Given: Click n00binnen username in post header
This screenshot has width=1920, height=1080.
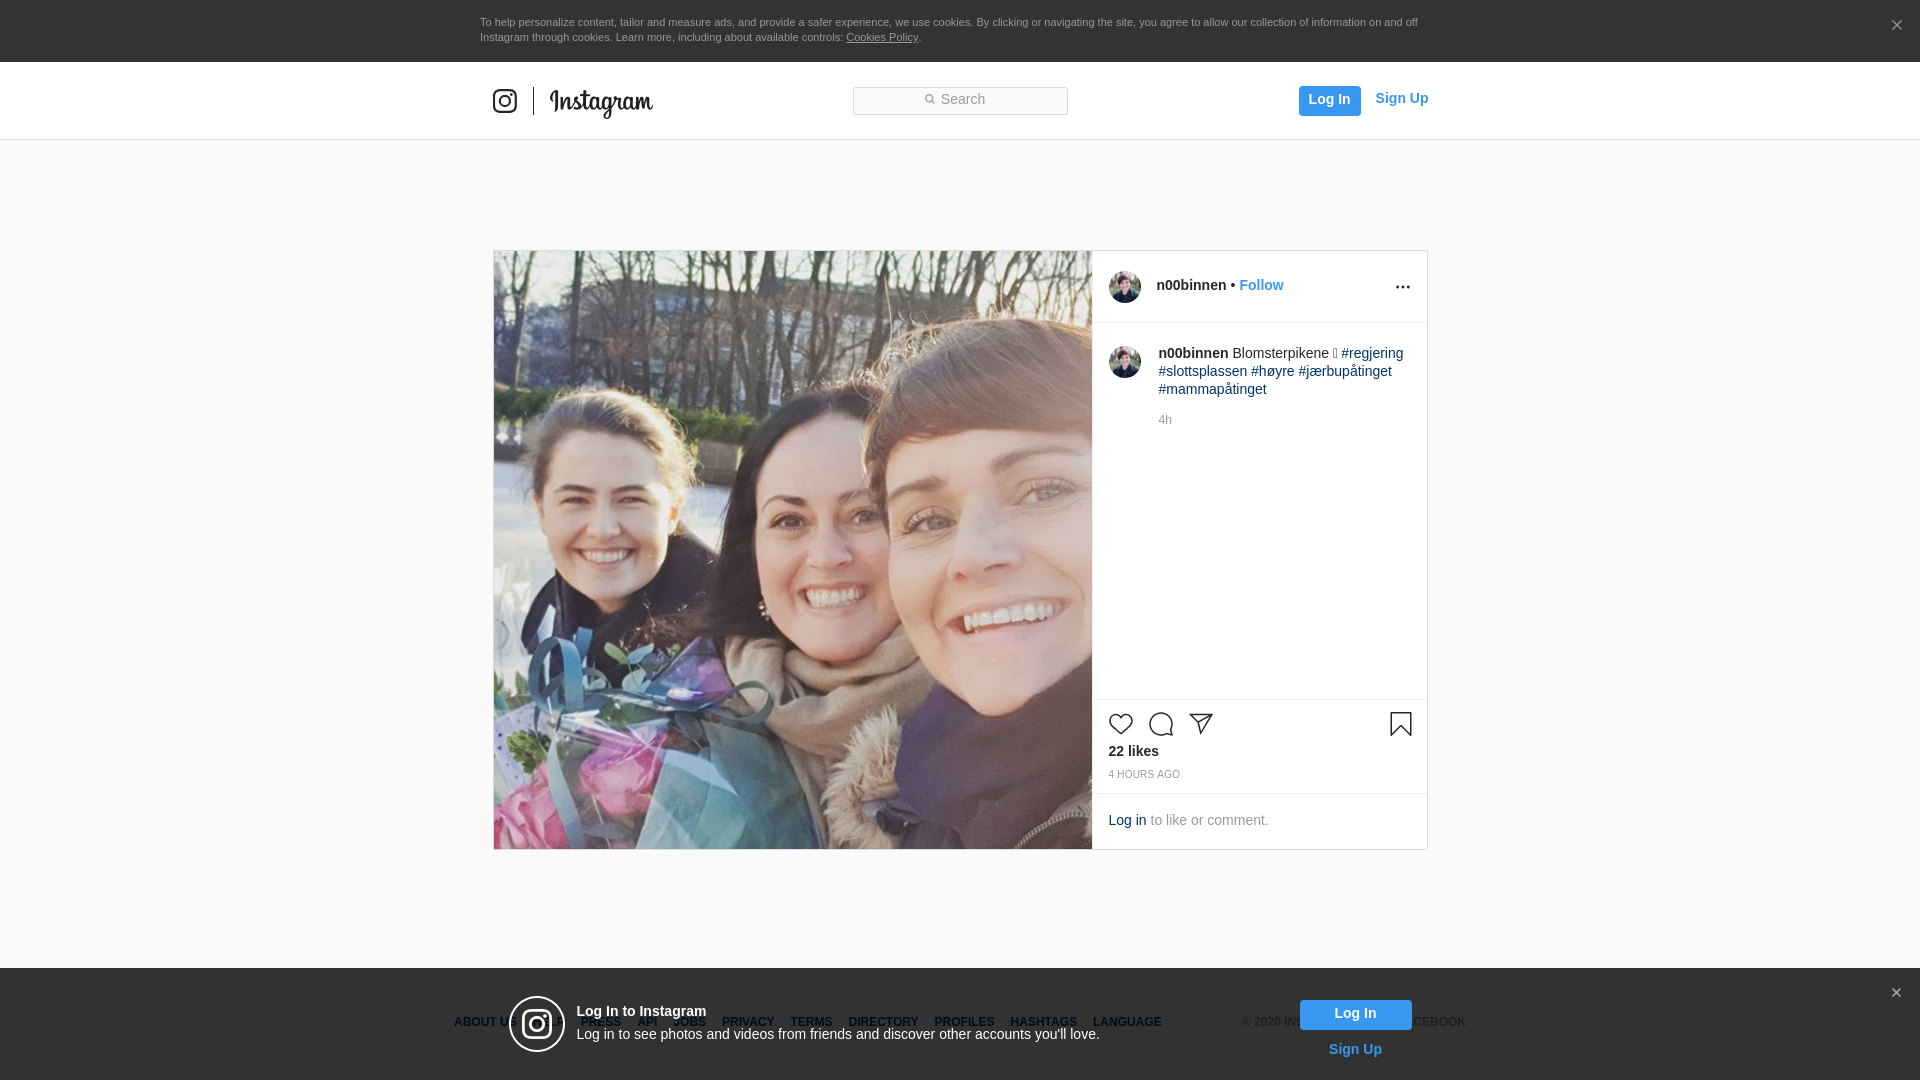Looking at the screenshot, I should (1191, 285).
